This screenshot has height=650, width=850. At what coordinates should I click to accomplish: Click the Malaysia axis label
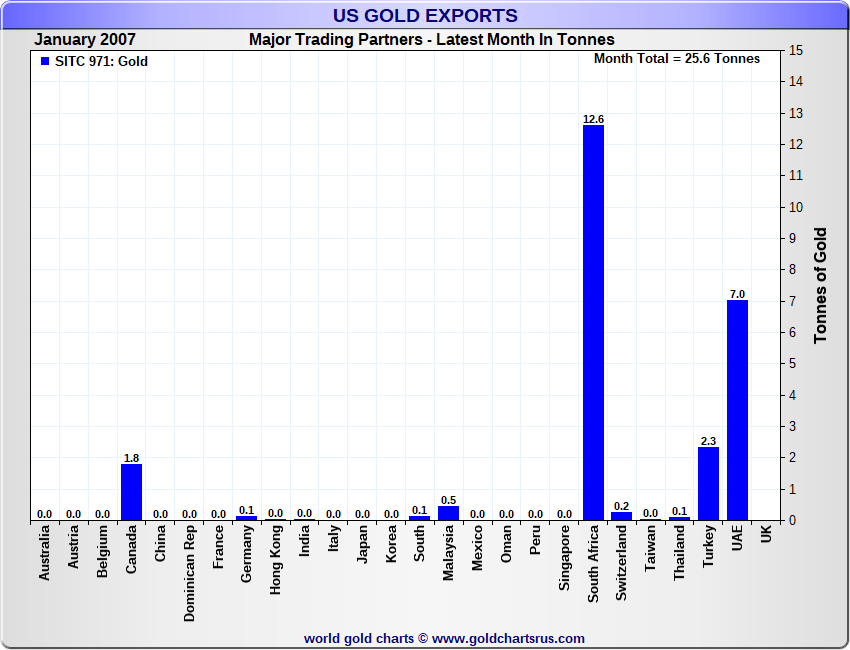(x=448, y=552)
